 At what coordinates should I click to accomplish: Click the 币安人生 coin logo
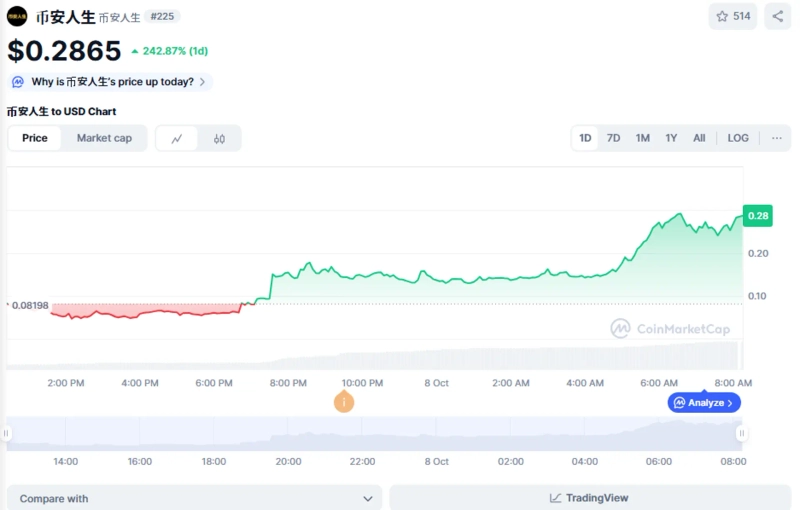click(17, 17)
